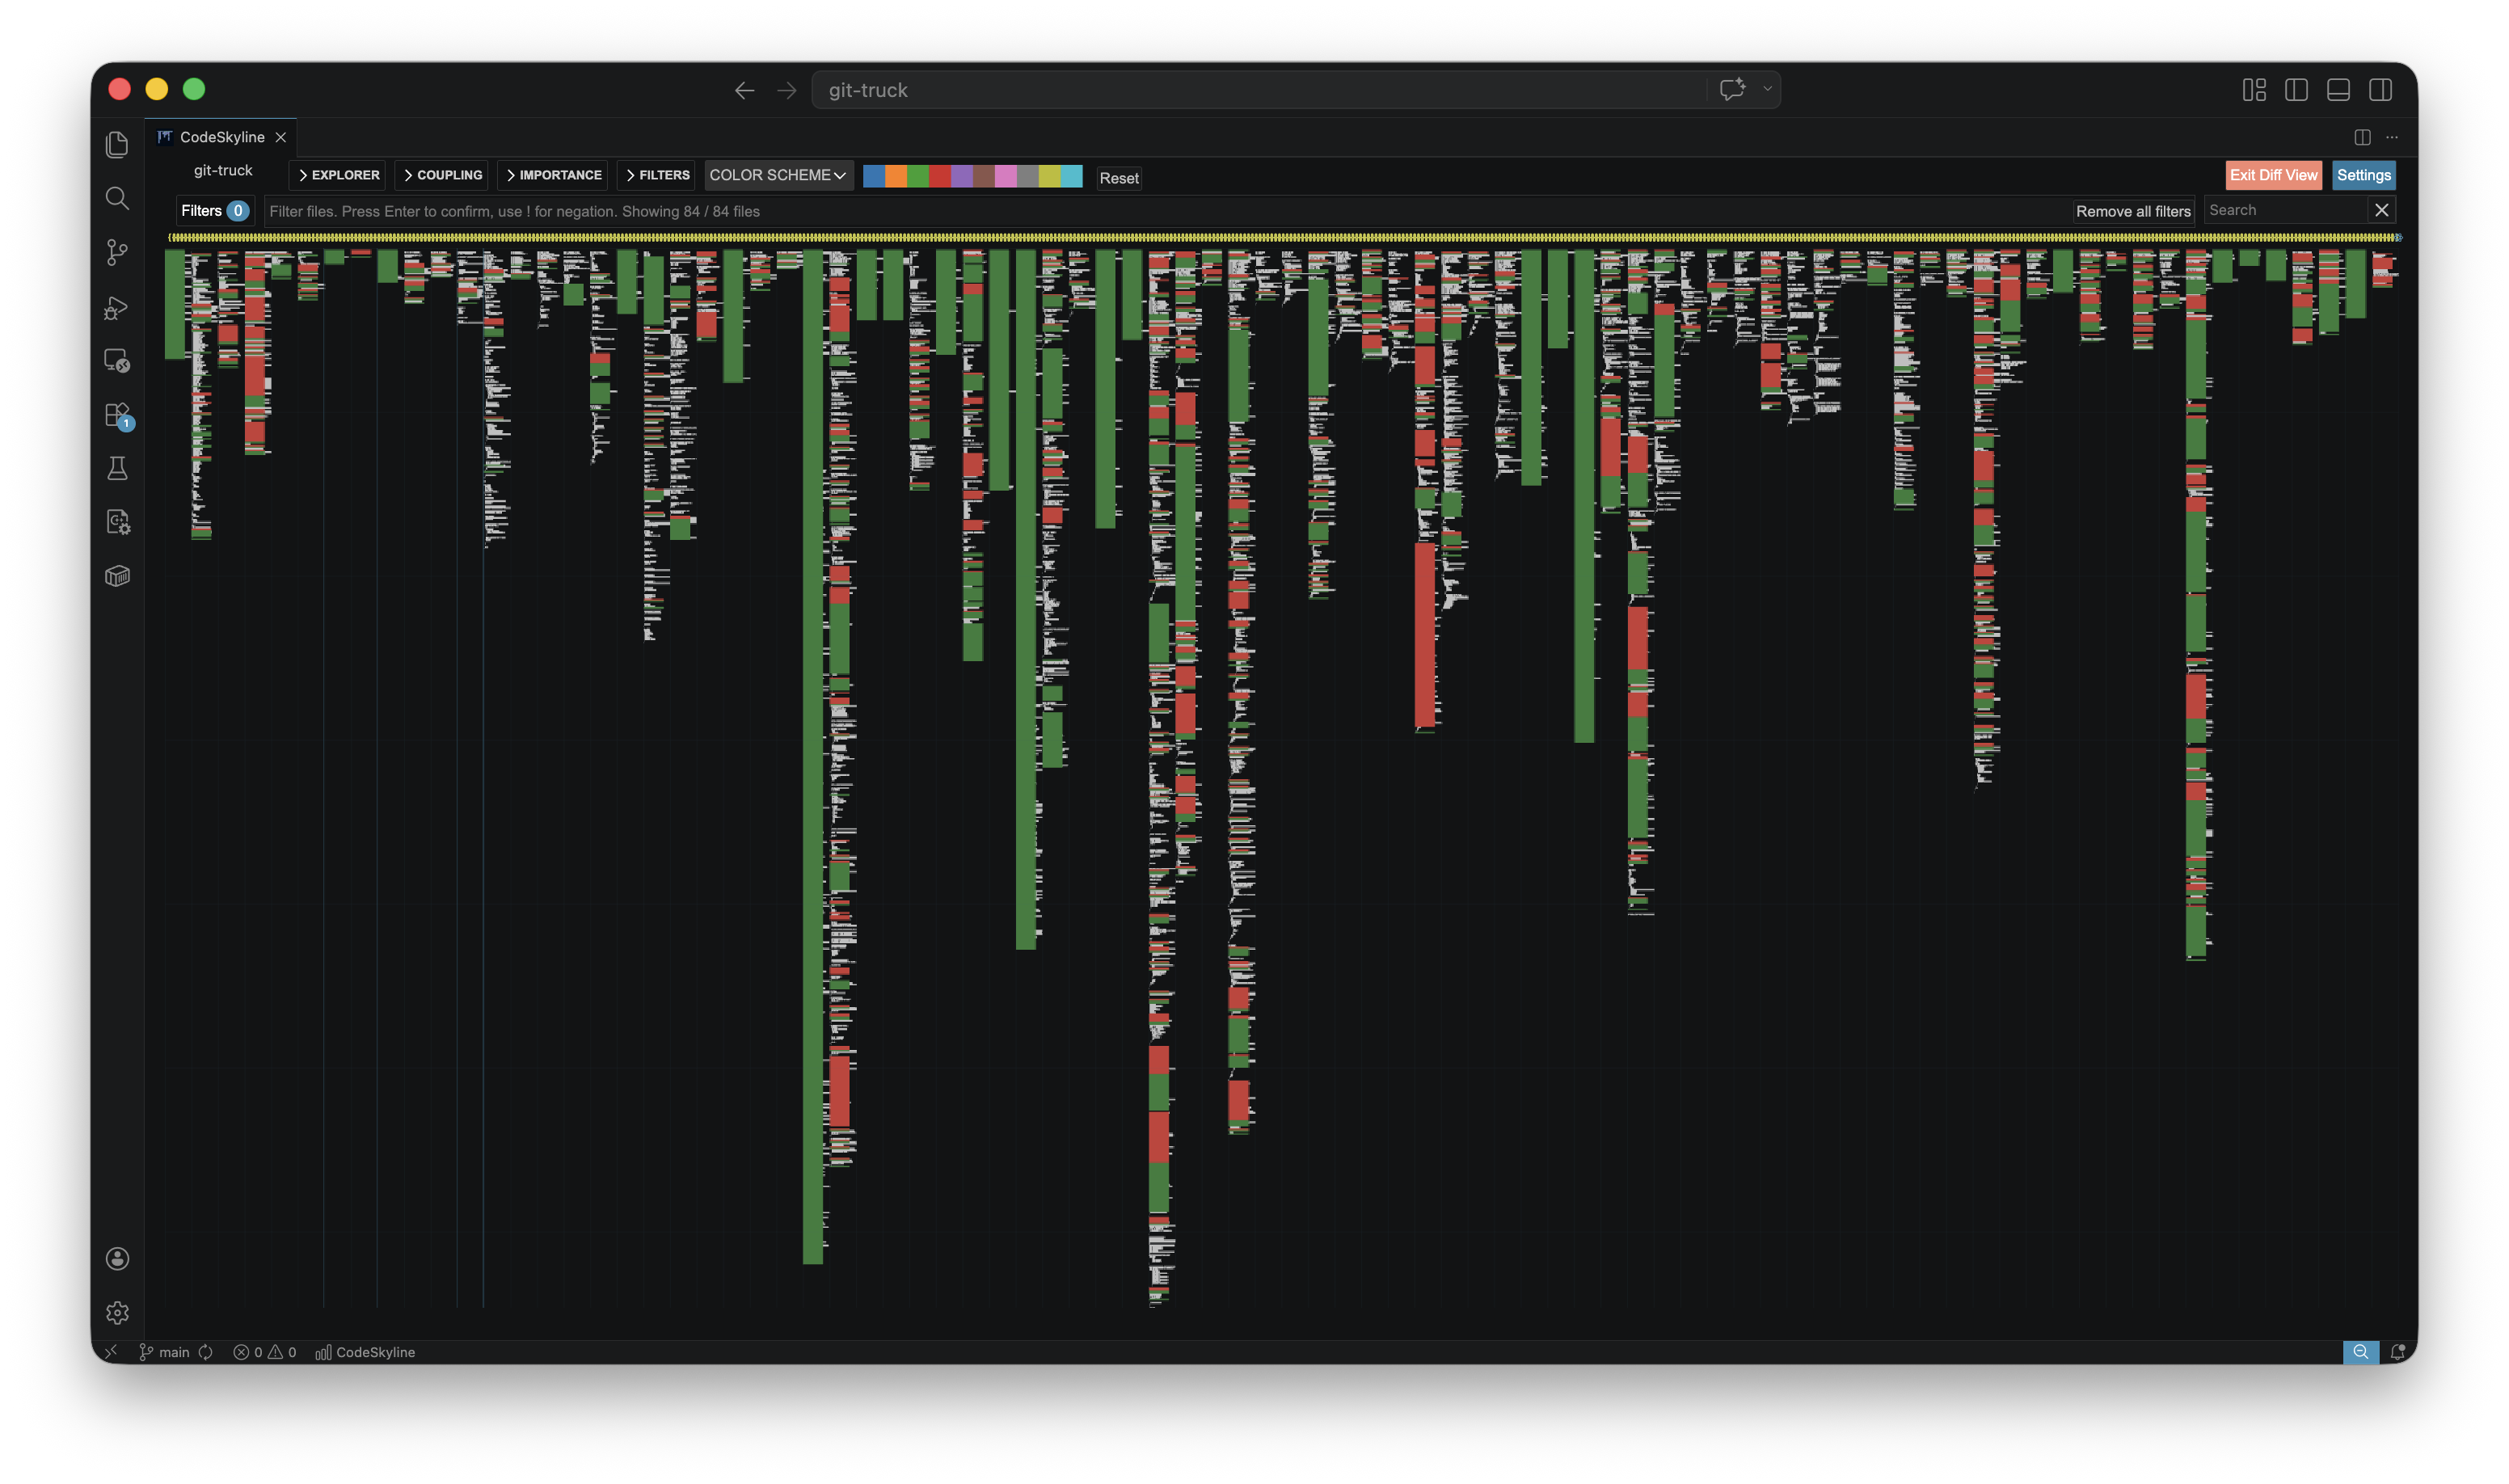Go forward with the right arrow
Image resolution: width=2509 pixels, height=1484 pixels.
787,90
